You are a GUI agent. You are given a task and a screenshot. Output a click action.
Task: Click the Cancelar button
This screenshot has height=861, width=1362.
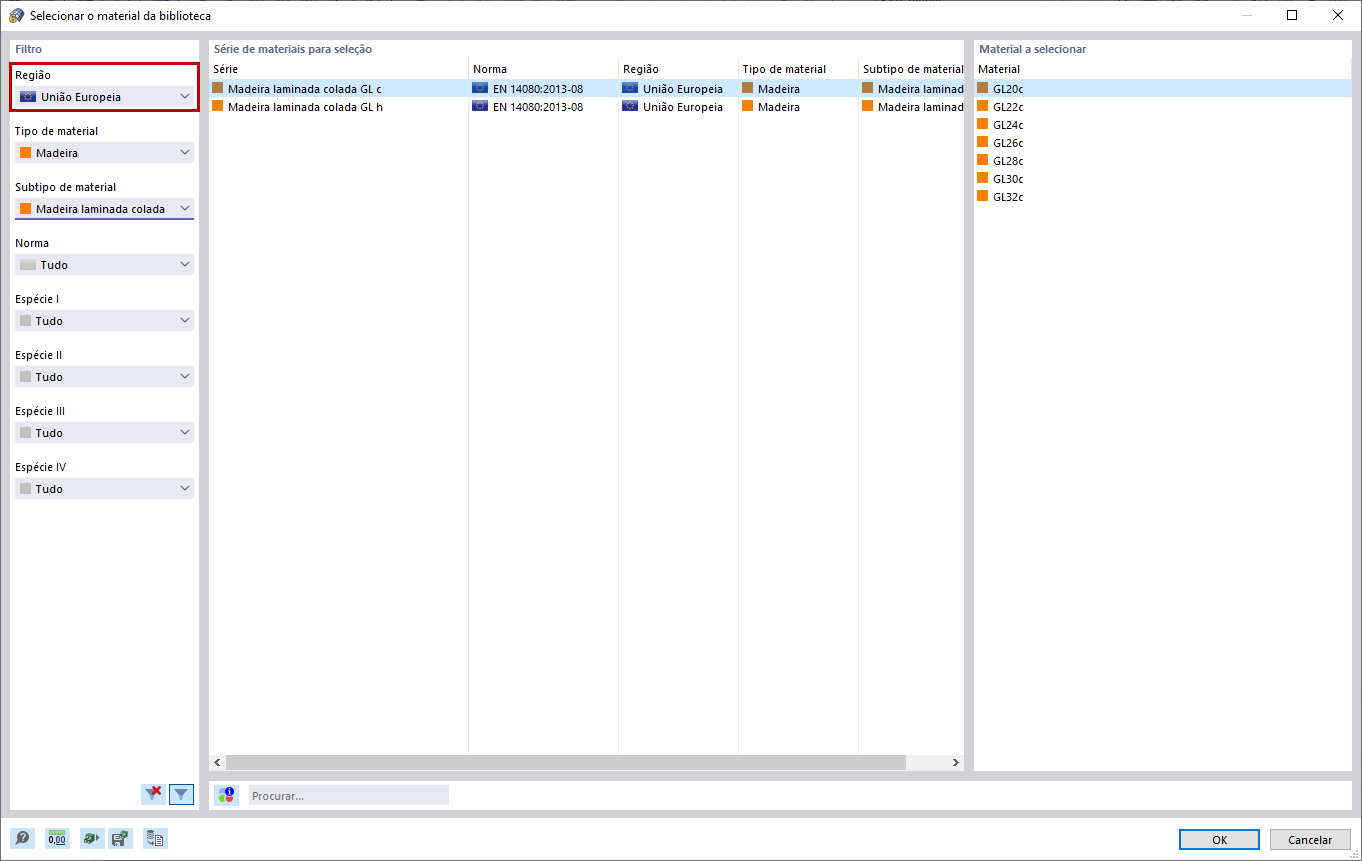1310,839
